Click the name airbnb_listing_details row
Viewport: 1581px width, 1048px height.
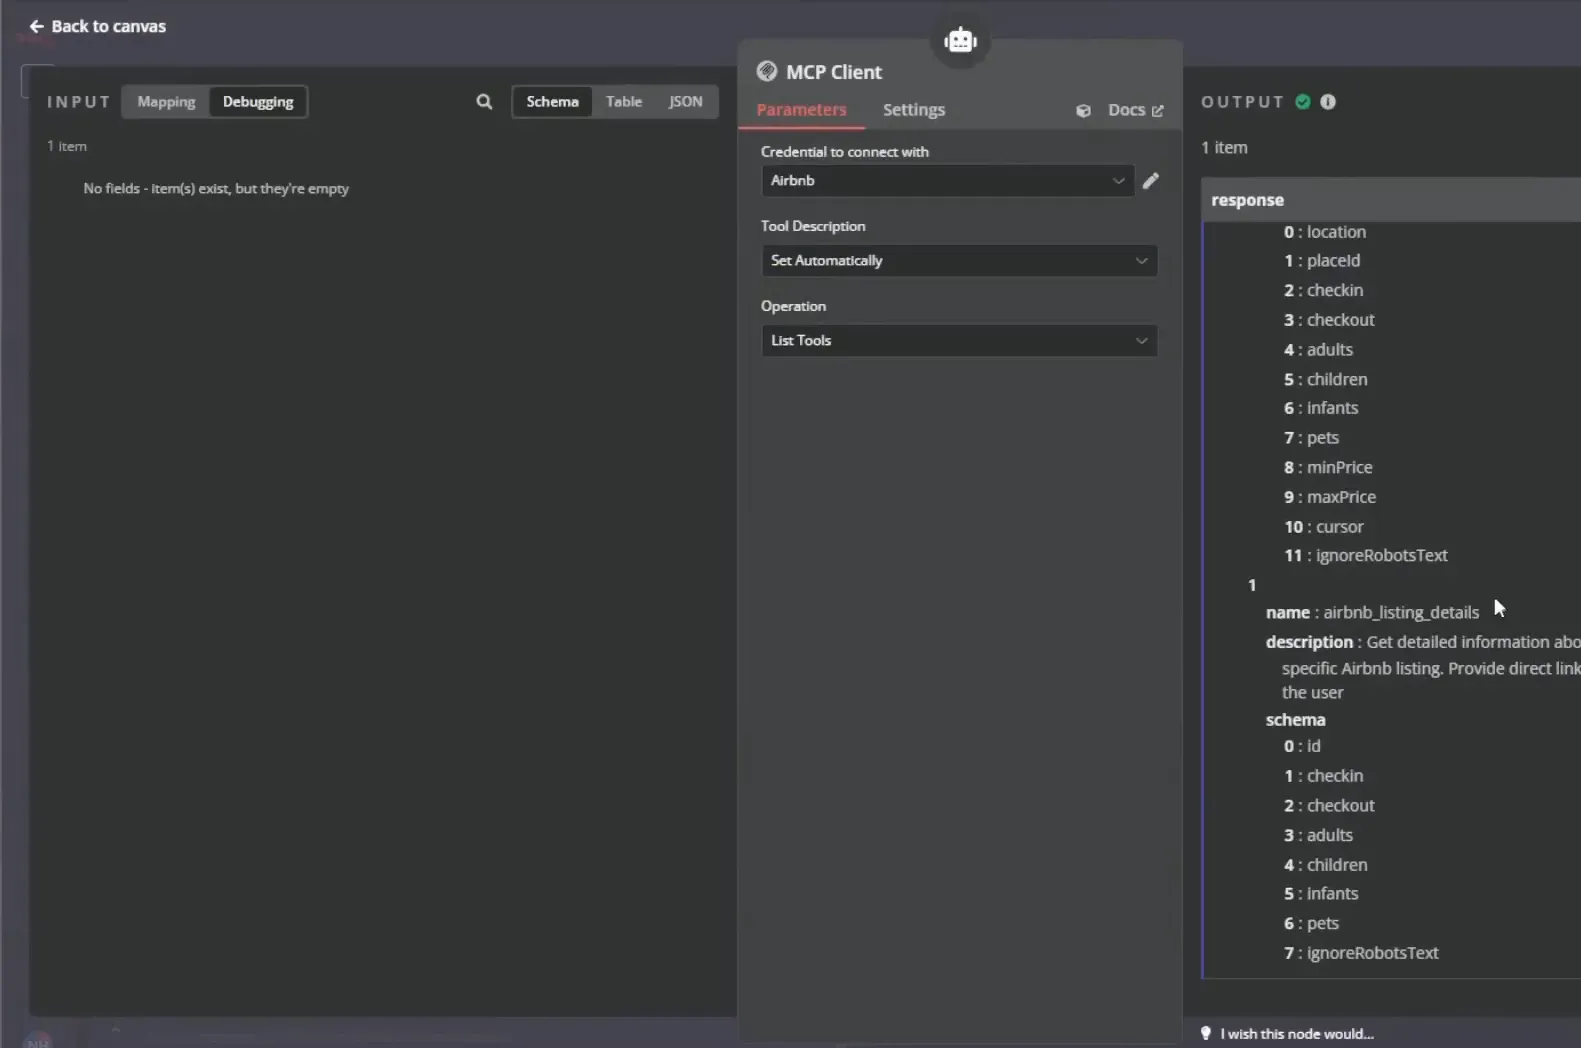(x=1372, y=613)
